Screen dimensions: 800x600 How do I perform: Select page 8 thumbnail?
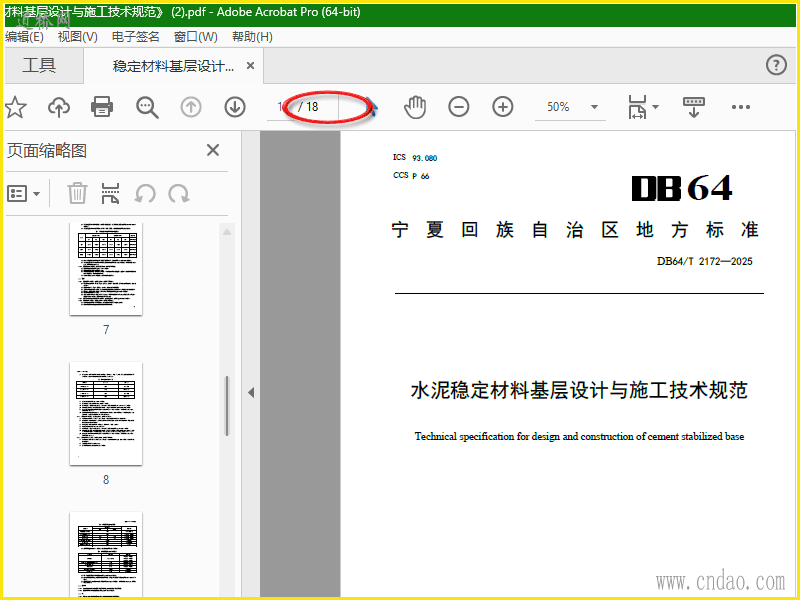[x=106, y=413]
